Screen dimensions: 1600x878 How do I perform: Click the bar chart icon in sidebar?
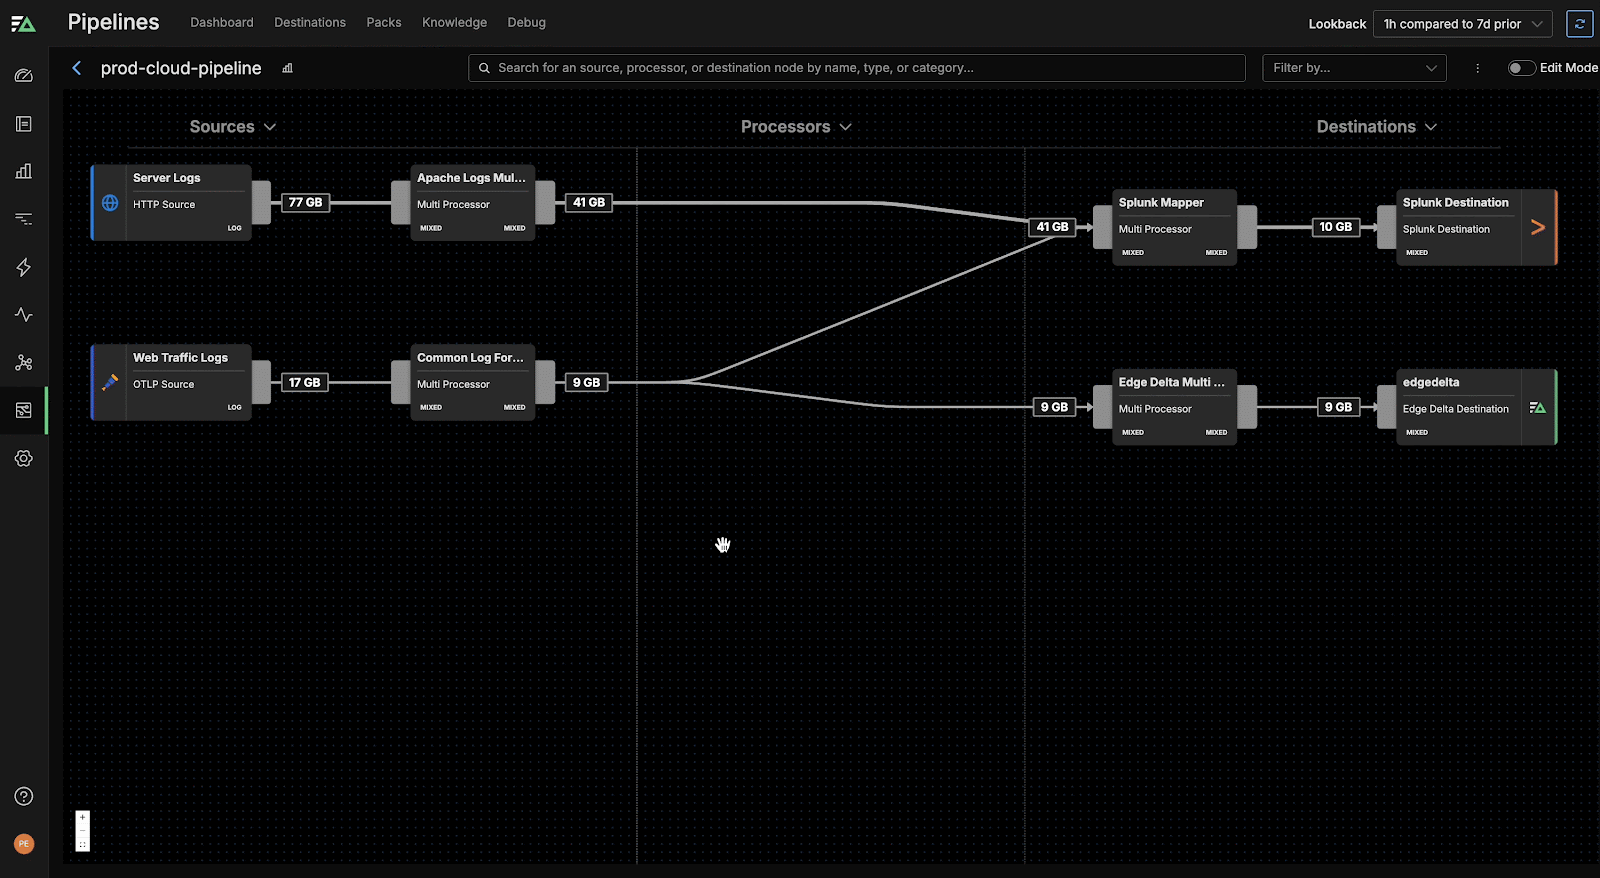24,171
